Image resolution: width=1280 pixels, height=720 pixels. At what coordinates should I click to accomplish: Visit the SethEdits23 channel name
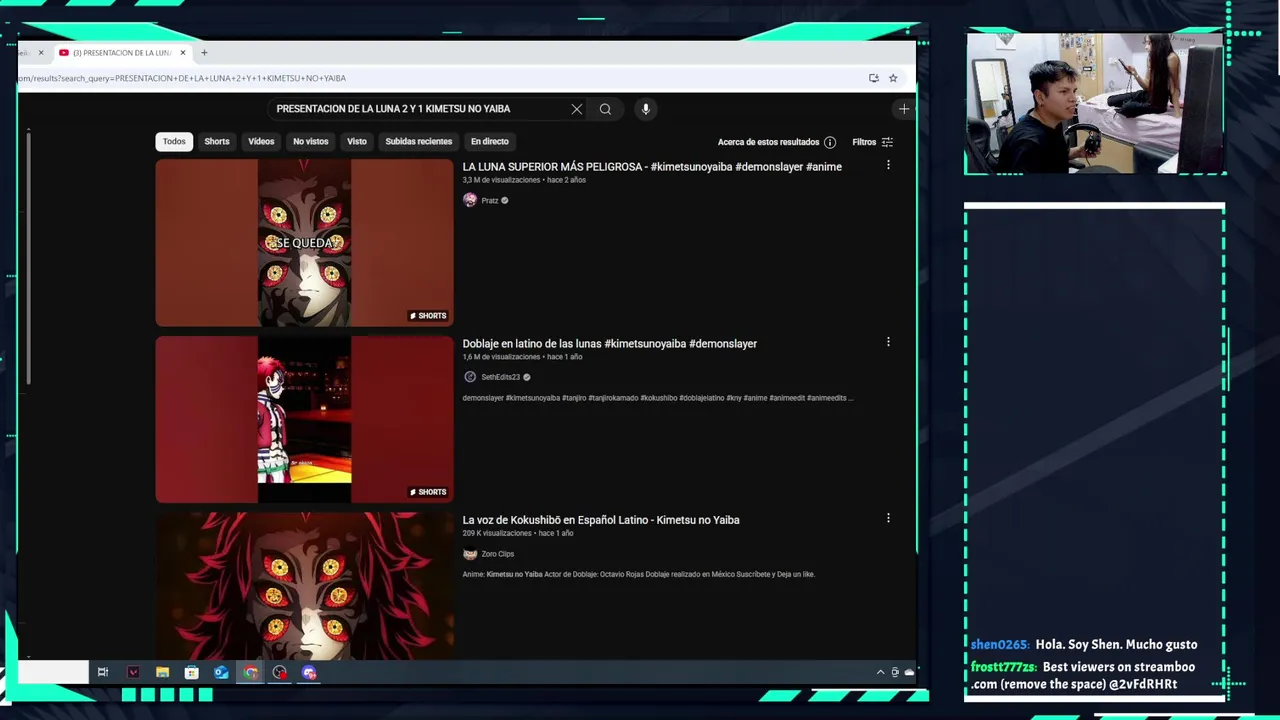pos(500,377)
